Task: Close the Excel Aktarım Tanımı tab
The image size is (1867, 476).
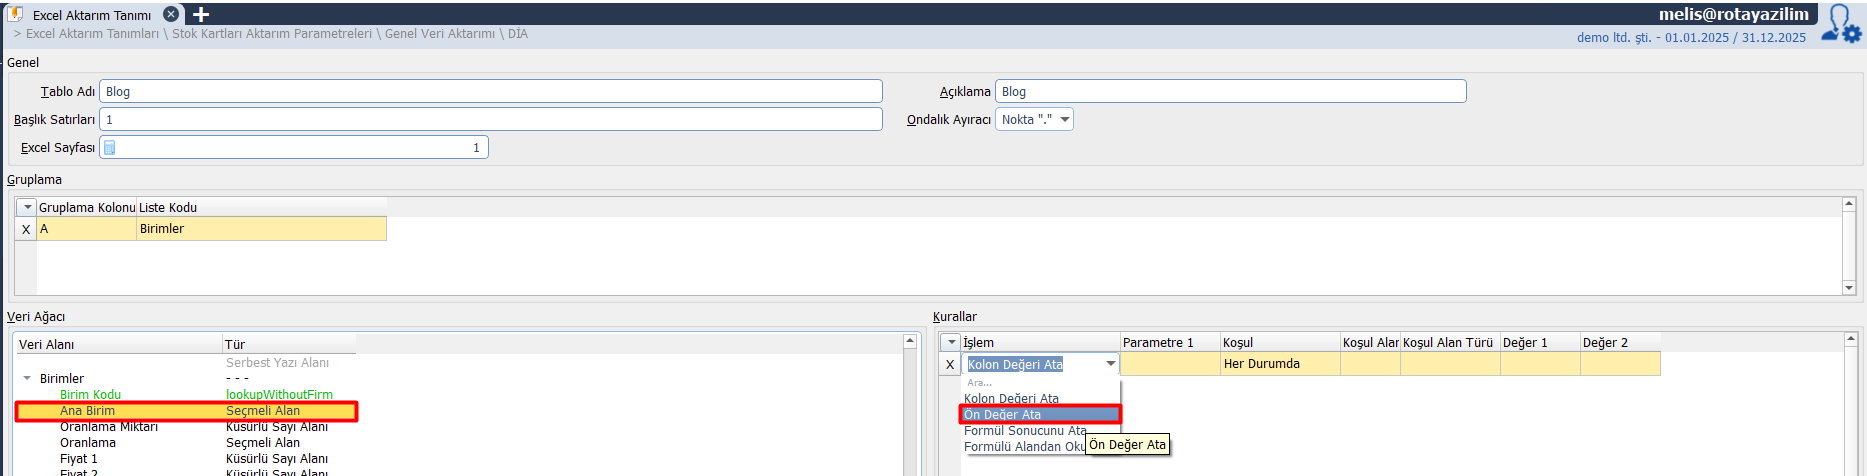Action: click(x=171, y=14)
